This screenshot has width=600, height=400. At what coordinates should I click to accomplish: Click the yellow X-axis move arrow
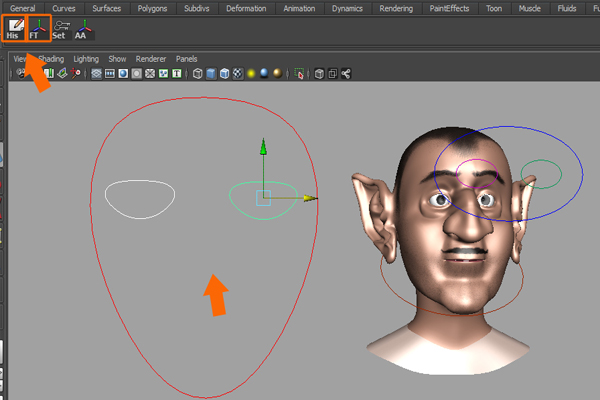coord(310,198)
